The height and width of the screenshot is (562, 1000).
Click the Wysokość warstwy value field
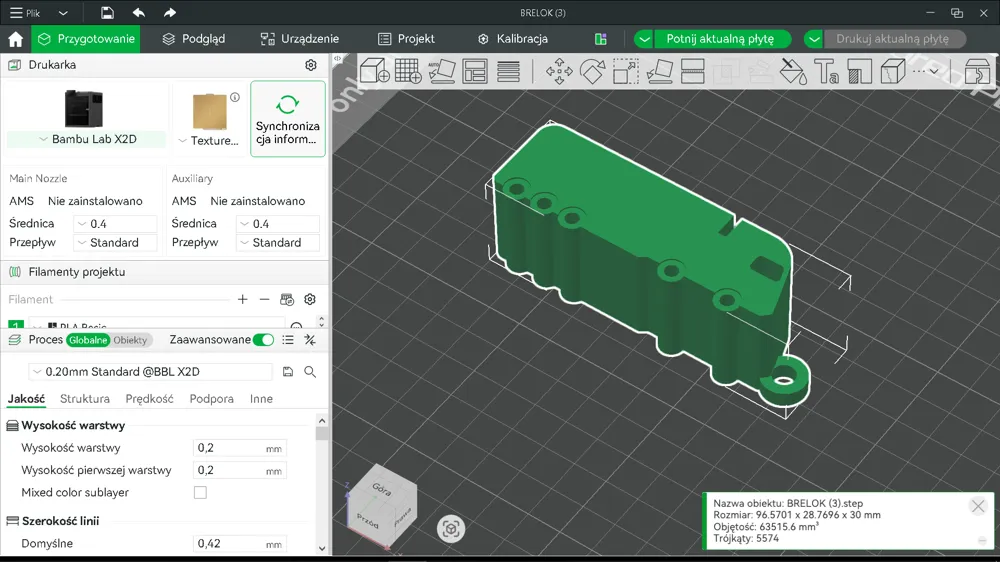[240, 448]
